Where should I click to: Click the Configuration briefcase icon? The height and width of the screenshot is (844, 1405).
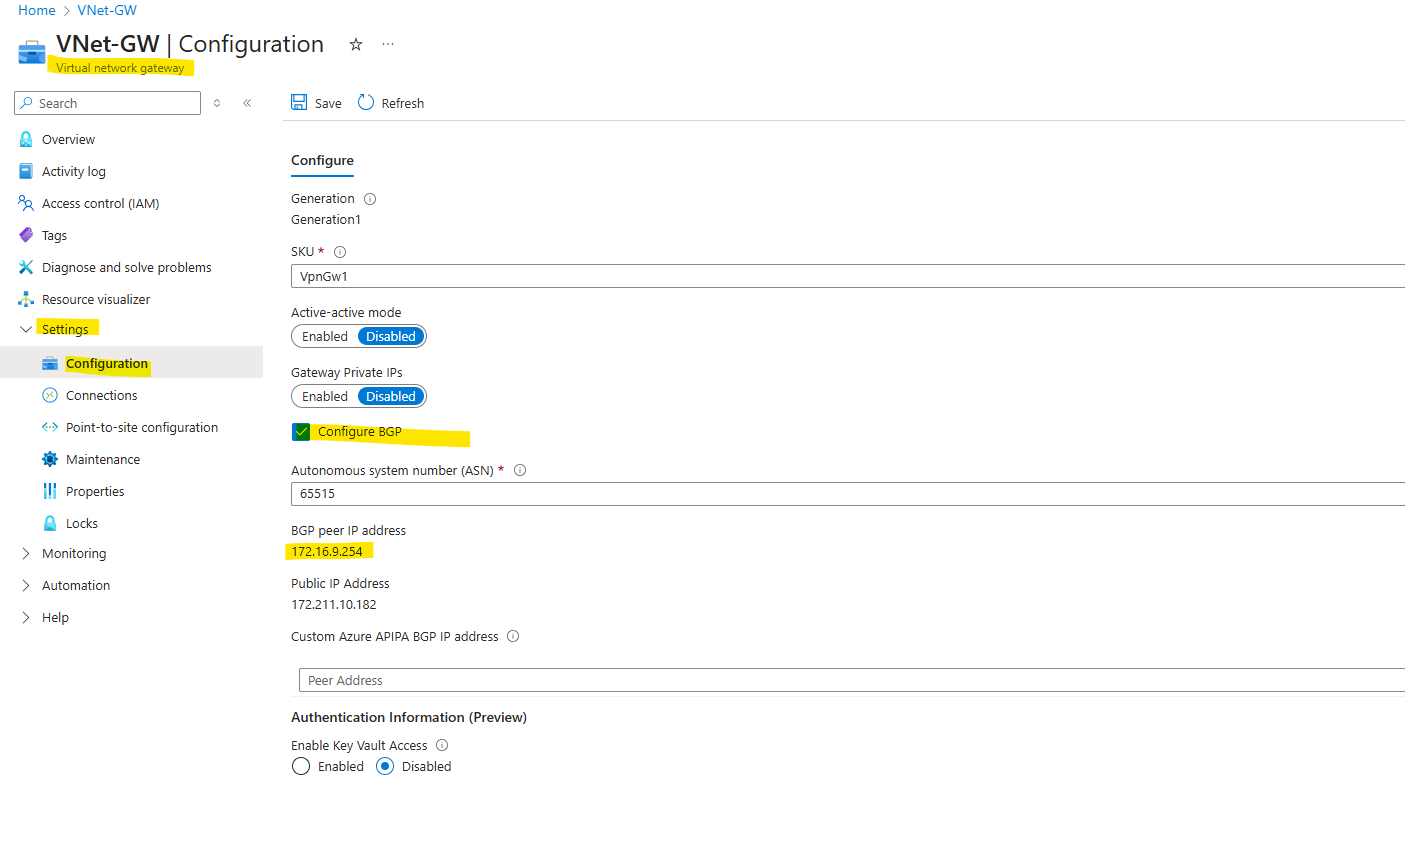tap(50, 363)
